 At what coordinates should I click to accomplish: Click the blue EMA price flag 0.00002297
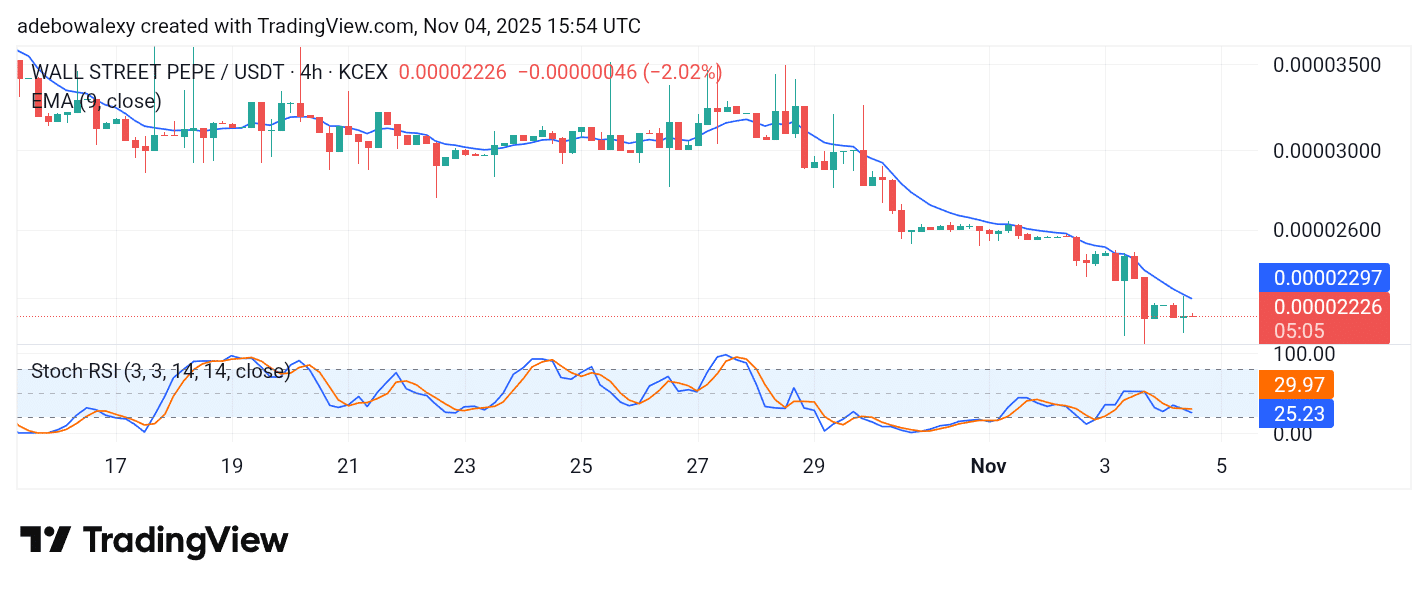(x=1328, y=277)
